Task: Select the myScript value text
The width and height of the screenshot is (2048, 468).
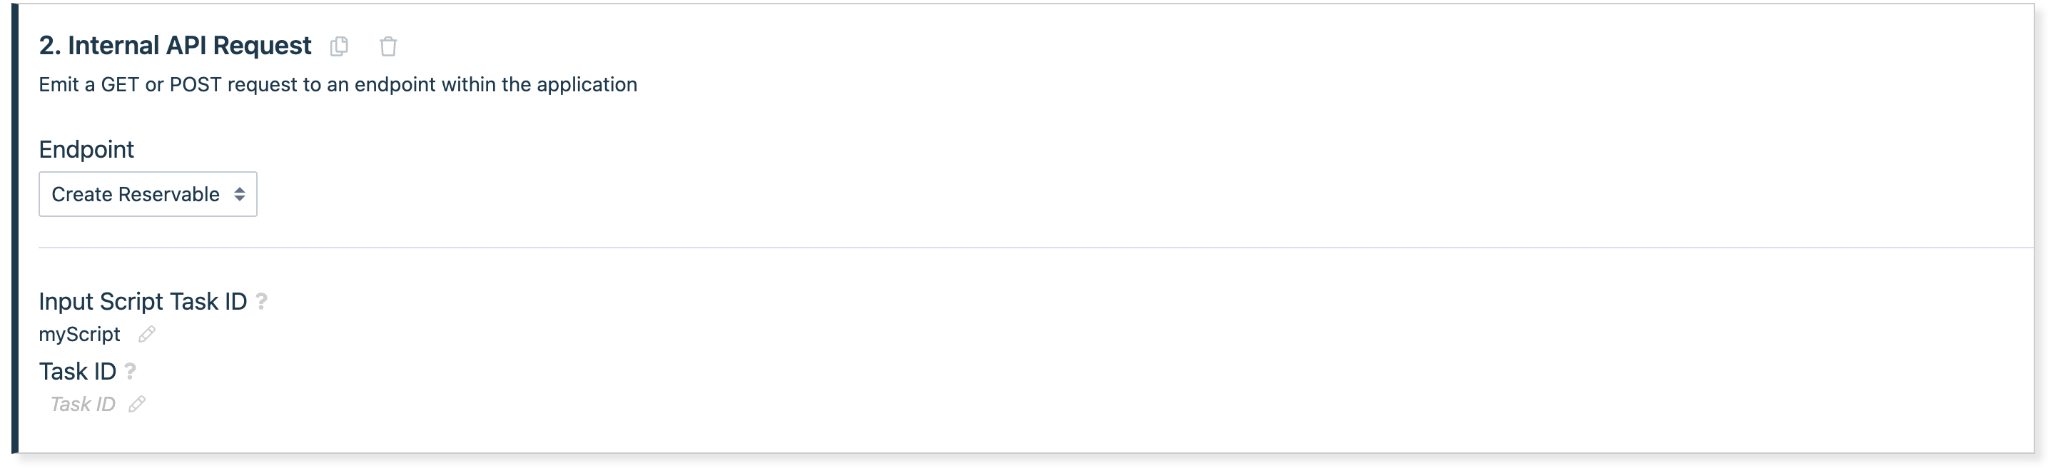Action: pyautogui.click(x=80, y=334)
